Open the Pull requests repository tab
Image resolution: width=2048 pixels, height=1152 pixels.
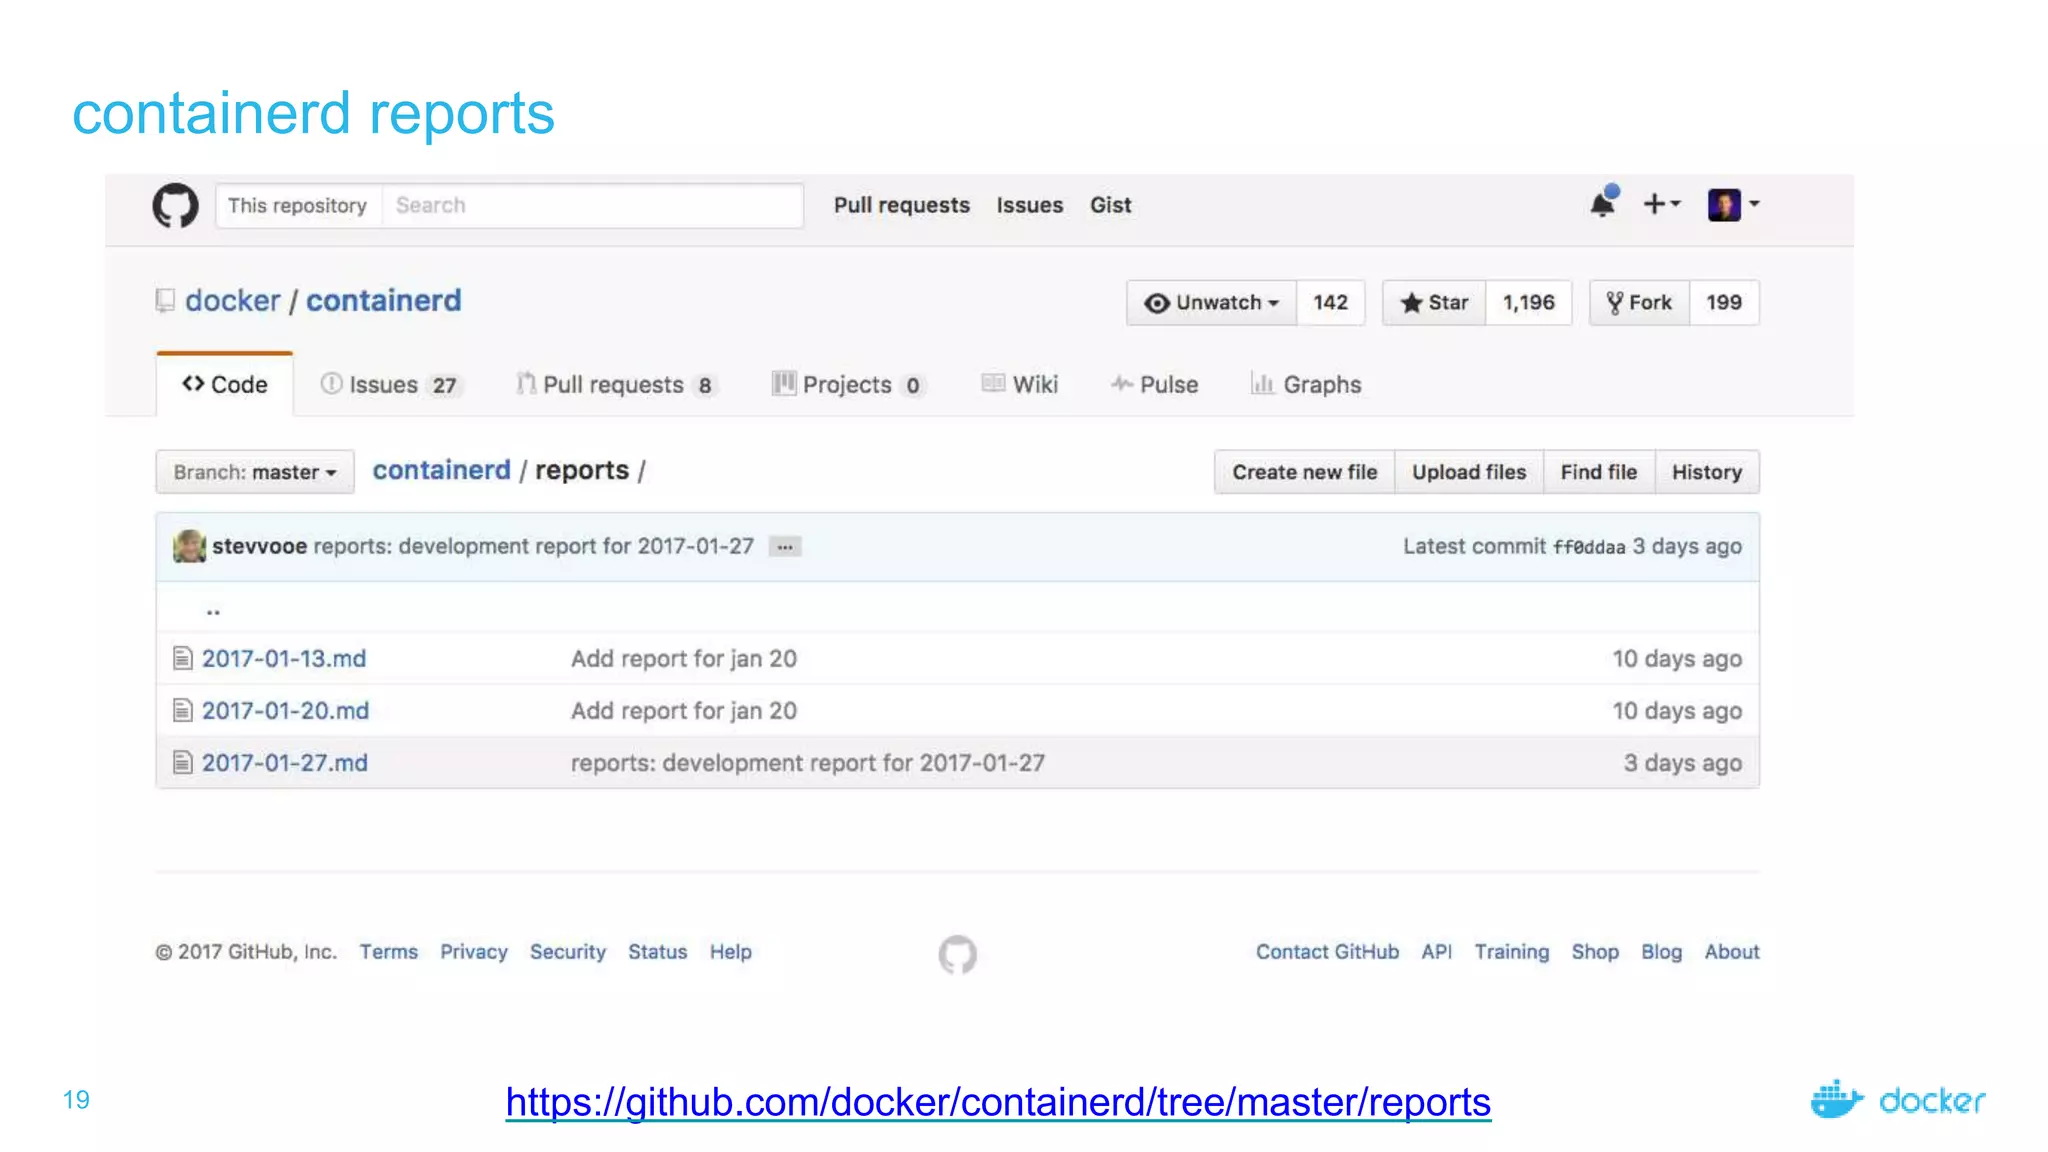[x=616, y=385]
